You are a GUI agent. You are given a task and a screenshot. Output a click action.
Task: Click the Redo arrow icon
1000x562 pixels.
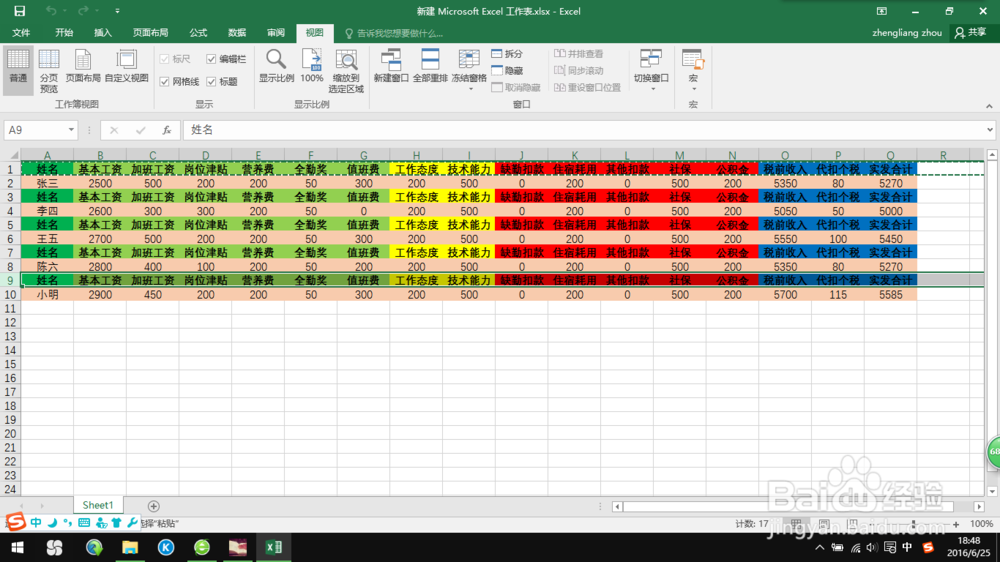[83, 11]
